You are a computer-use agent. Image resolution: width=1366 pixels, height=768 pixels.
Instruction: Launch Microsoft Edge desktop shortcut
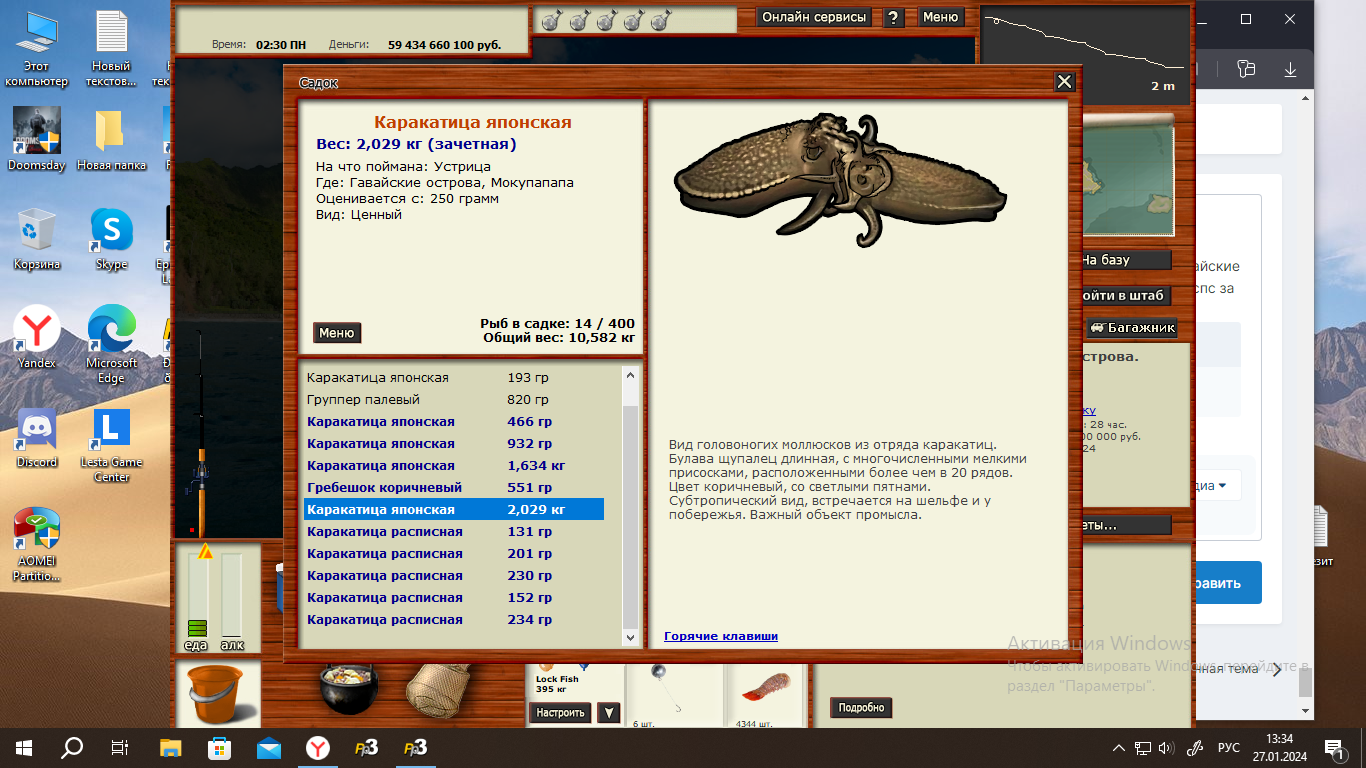click(x=111, y=343)
